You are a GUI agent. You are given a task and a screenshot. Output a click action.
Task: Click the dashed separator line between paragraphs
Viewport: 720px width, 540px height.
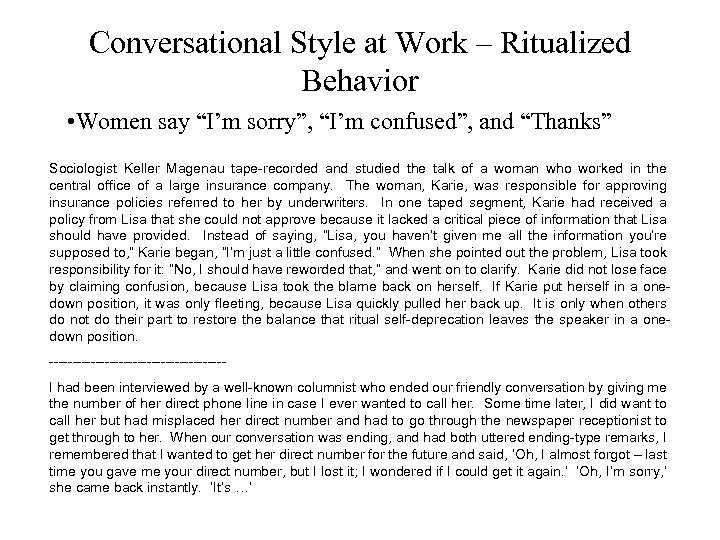137,360
